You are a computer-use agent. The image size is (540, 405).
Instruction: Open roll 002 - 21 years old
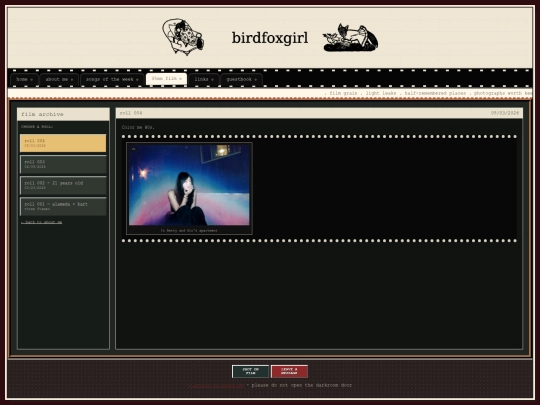coord(63,185)
